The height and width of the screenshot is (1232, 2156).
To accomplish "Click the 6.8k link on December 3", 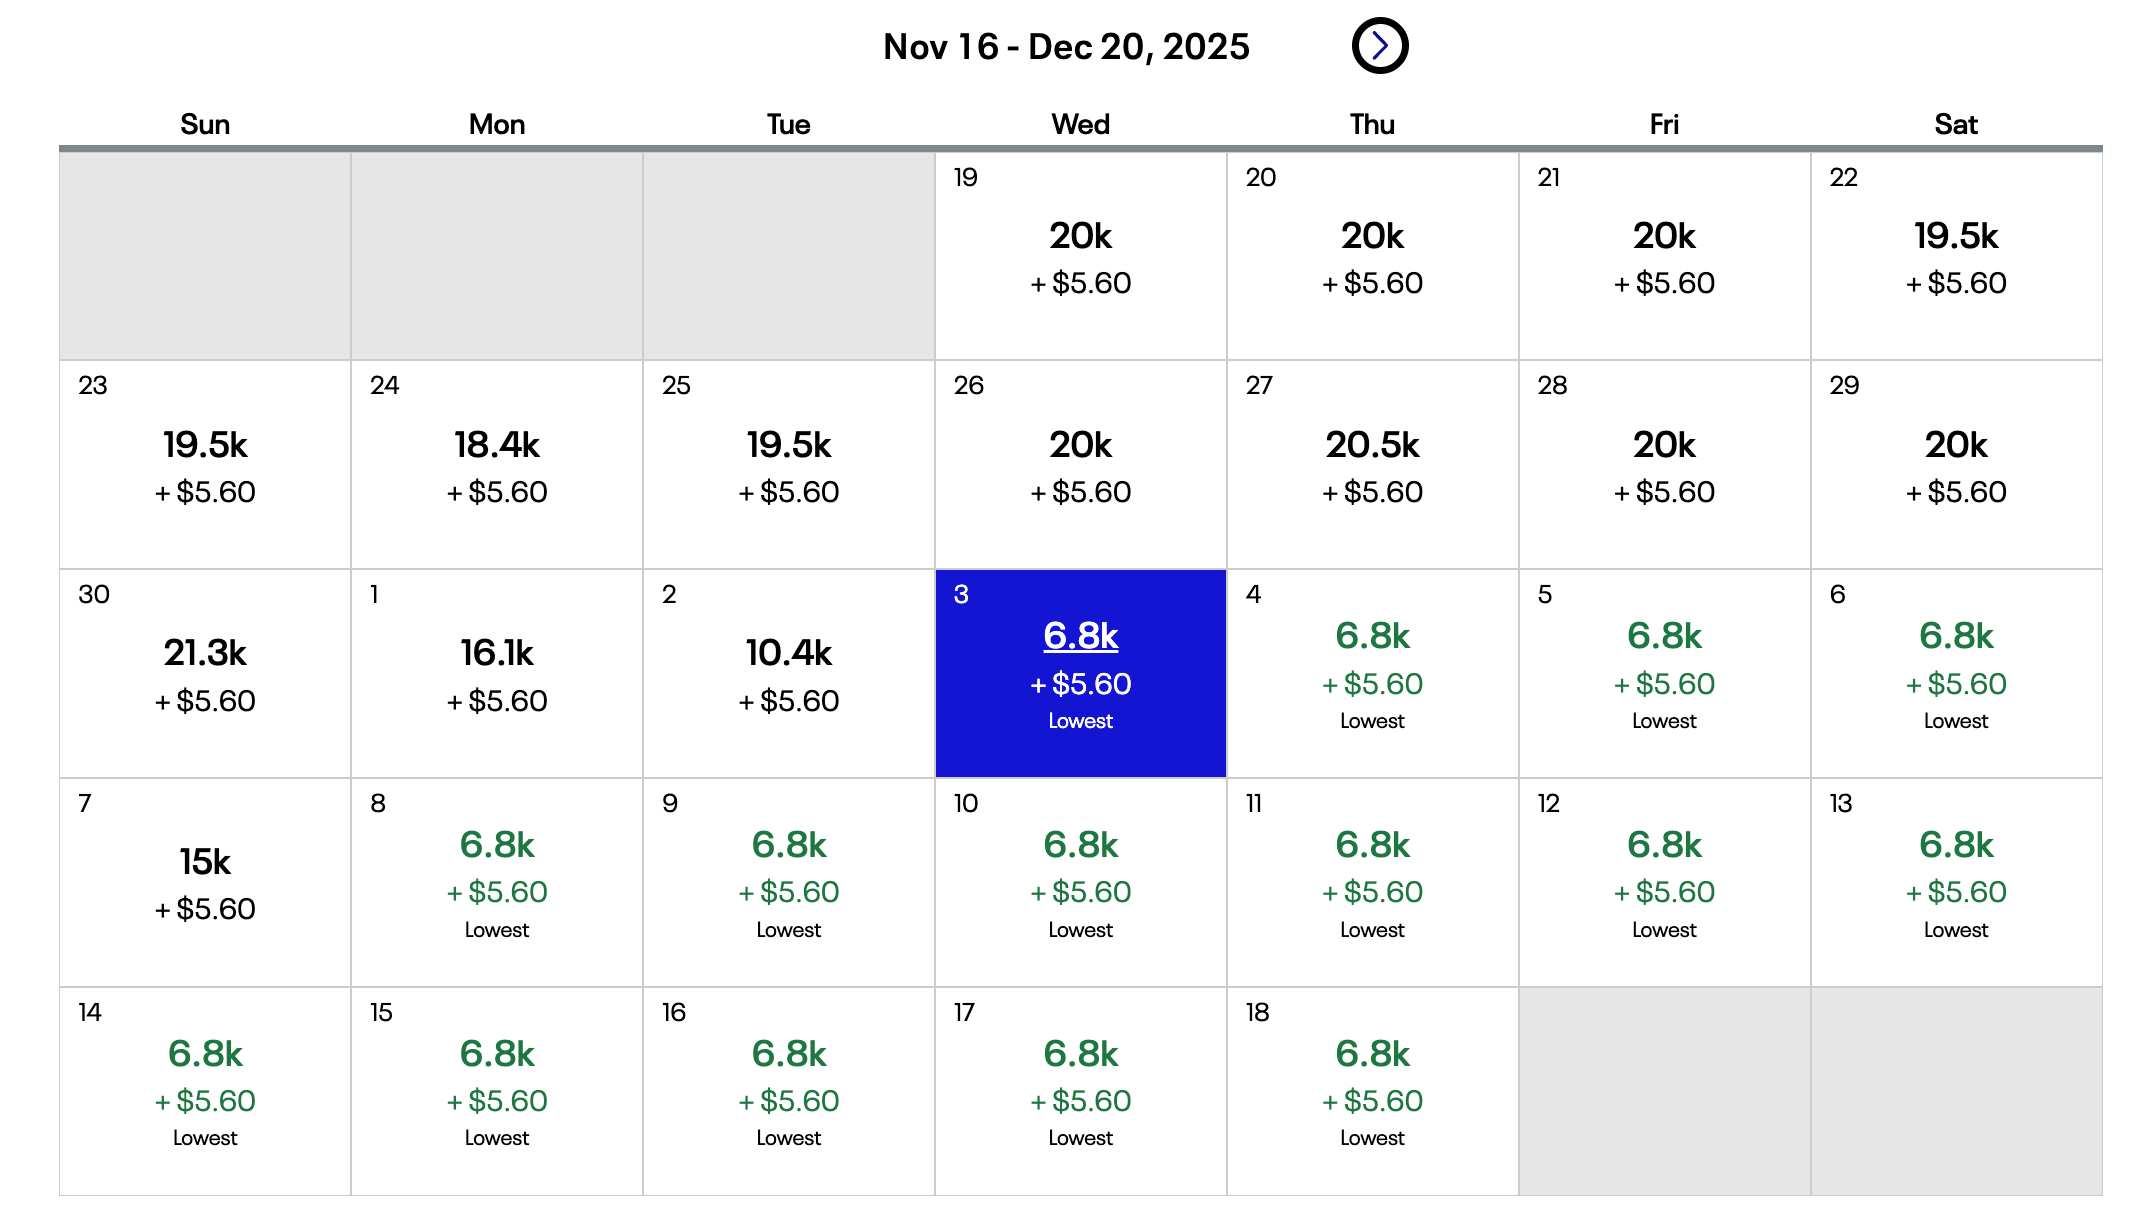I will 1080,636.
